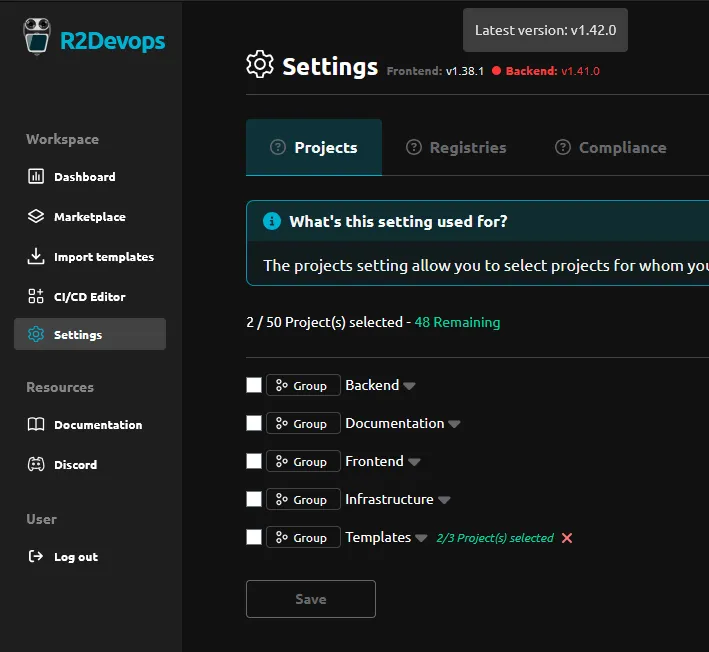
Task: Expand the Backend group arrow
Action: pyautogui.click(x=409, y=386)
